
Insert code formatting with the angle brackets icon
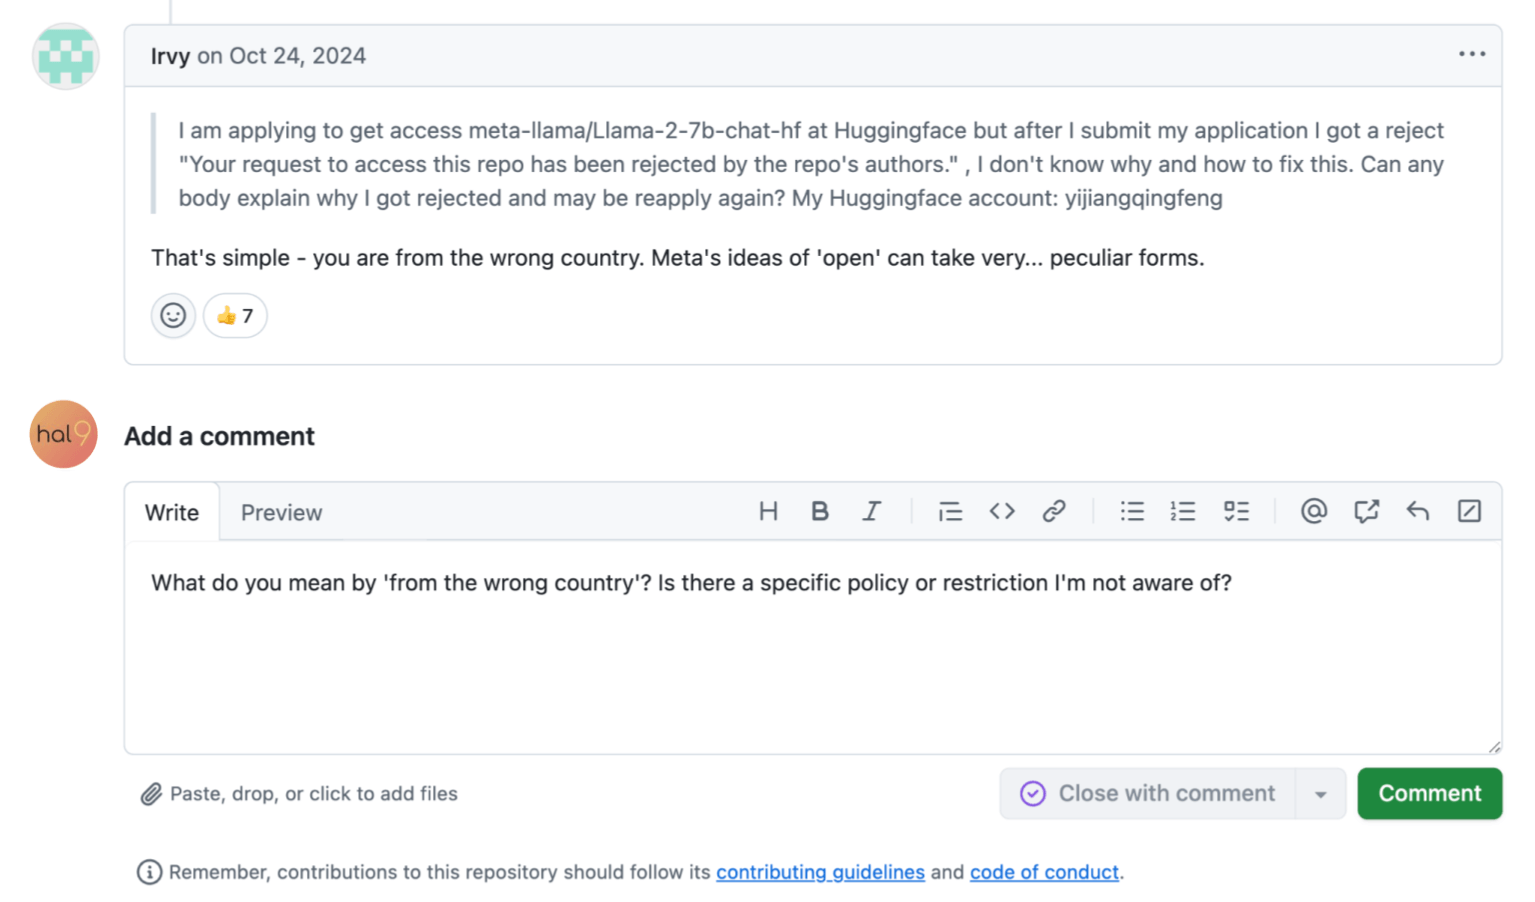[x=1002, y=512]
